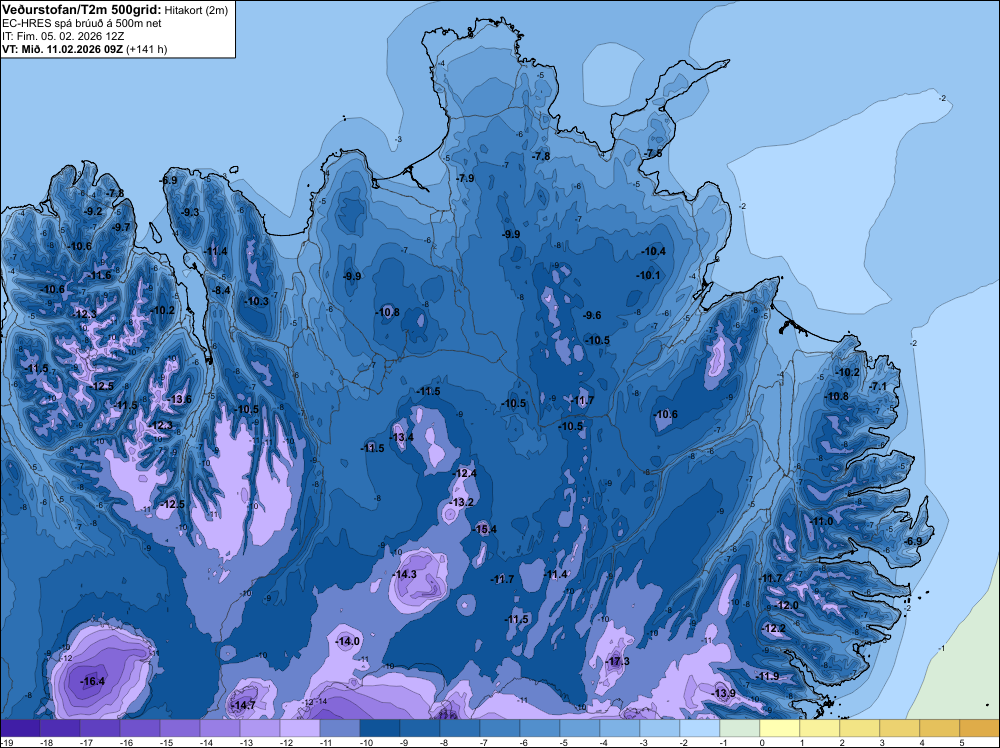Select the -11.6 temperature label

99,275
